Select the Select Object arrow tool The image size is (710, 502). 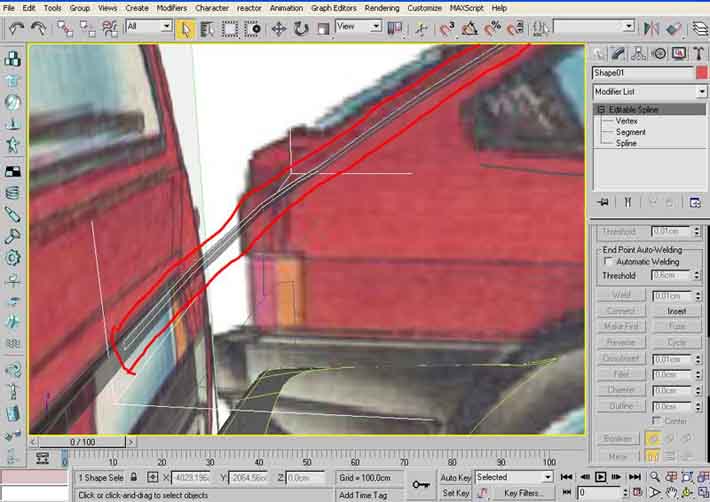[x=186, y=29]
